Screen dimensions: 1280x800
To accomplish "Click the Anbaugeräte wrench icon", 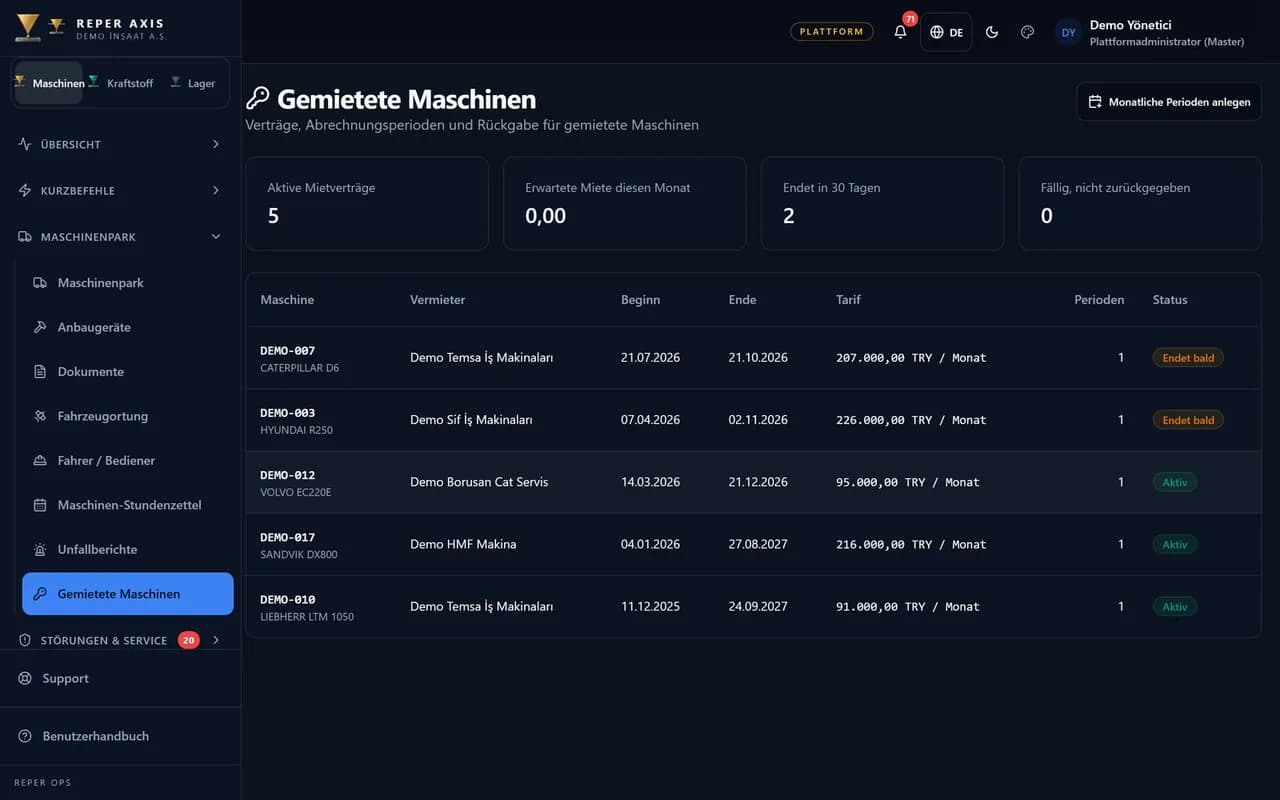I will click(x=40, y=327).
